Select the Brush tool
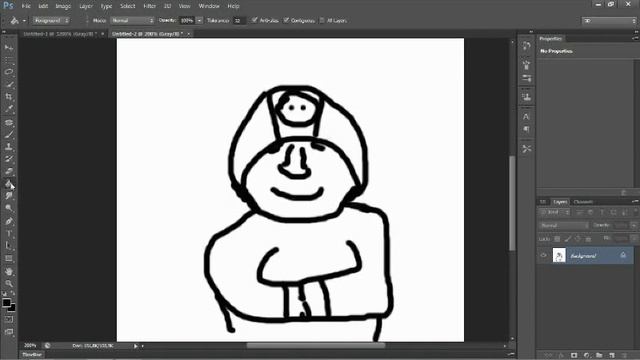The image size is (640, 360). [x=9, y=135]
